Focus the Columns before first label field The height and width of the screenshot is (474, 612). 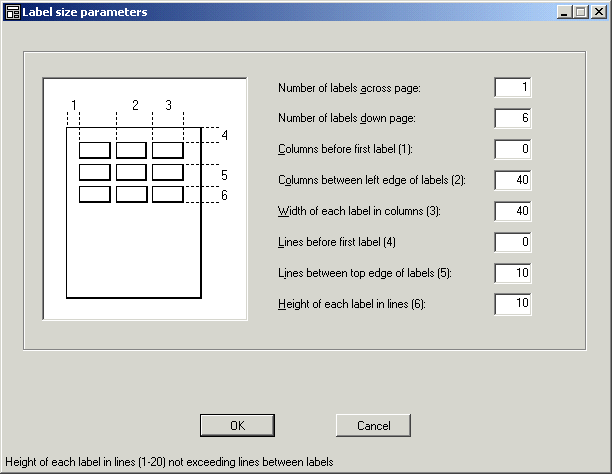coord(512,150)
